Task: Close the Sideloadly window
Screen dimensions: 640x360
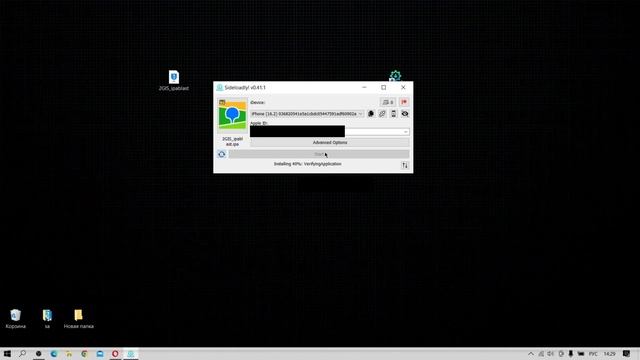Action: click(403, 87)
